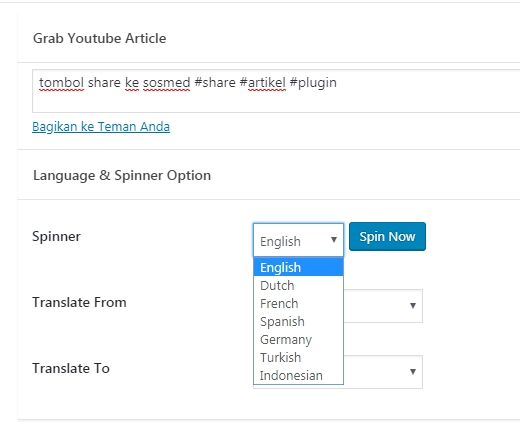This screenshot has height=428, width=520.
Task: Choose Indonesian in the spinner dropdown list
Action: (x=298, y=375)
